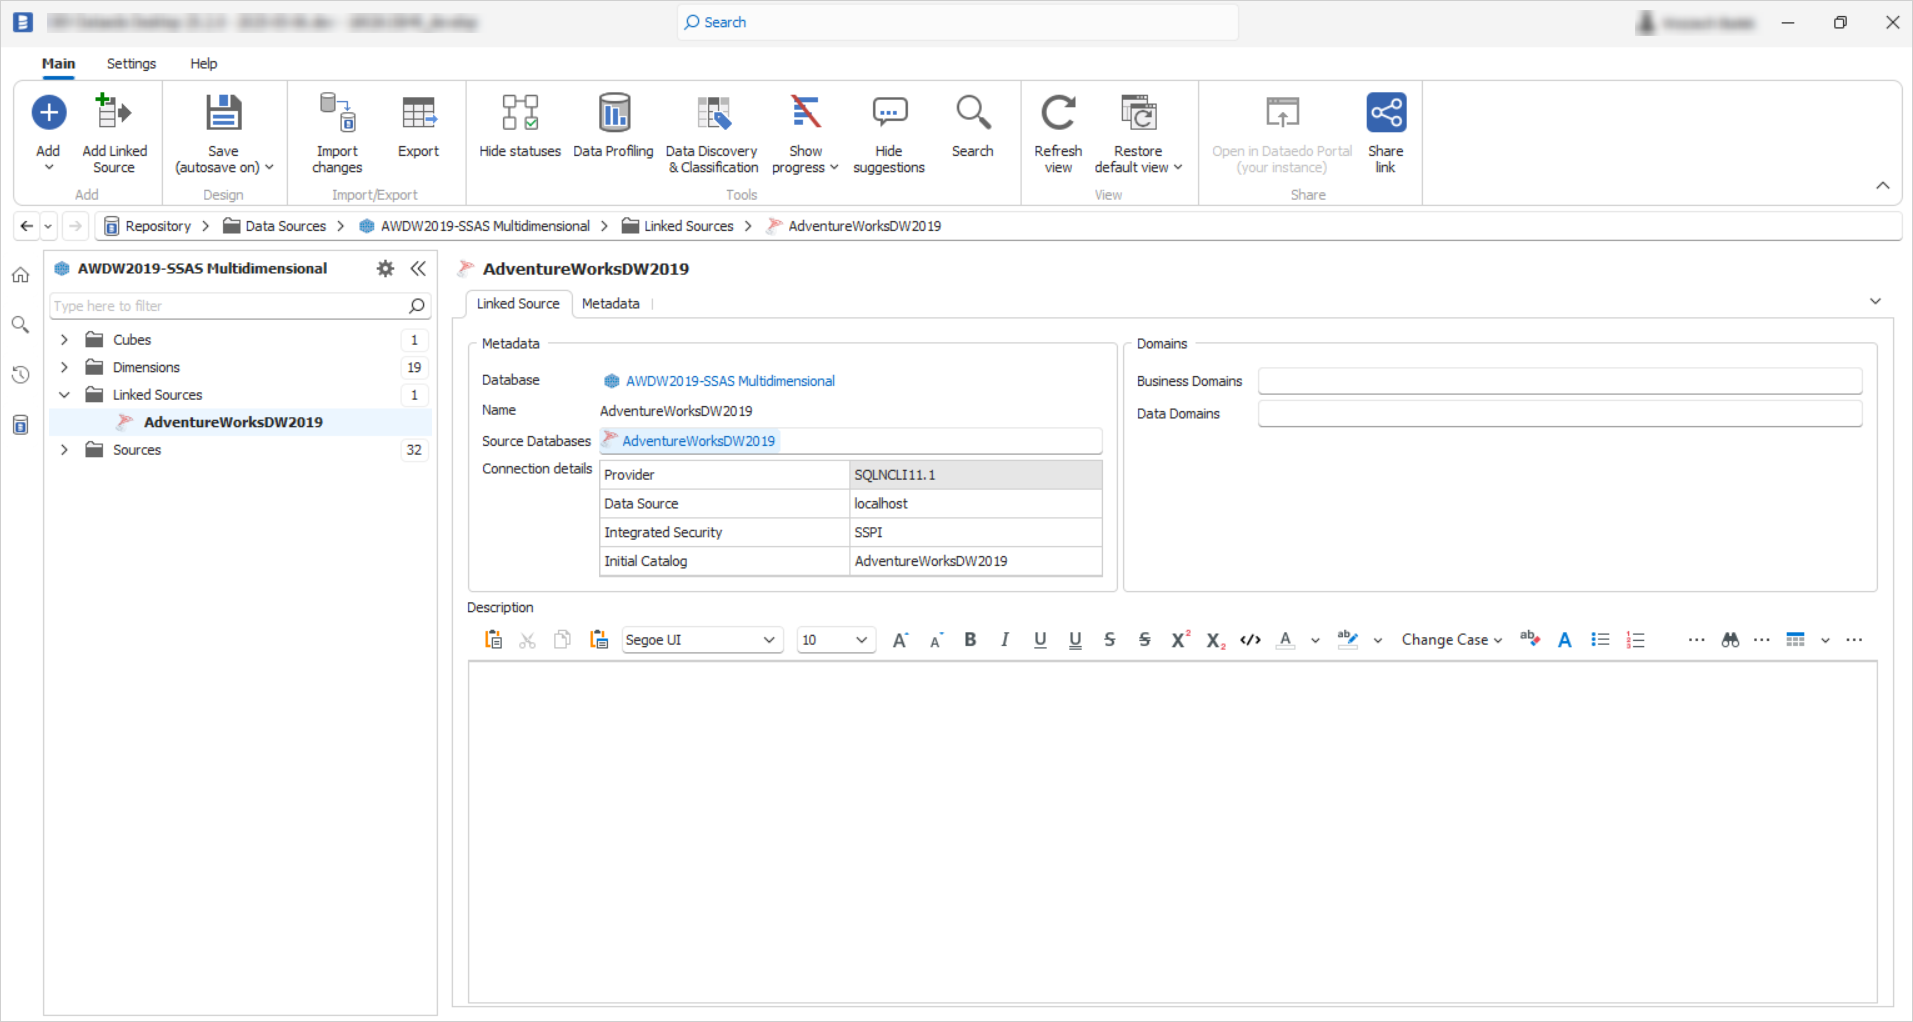Open the AWDW2019-SSAS Multidimensional database link
Image resolution: width=1913 pixels, height=1022 pixels.
730,381
